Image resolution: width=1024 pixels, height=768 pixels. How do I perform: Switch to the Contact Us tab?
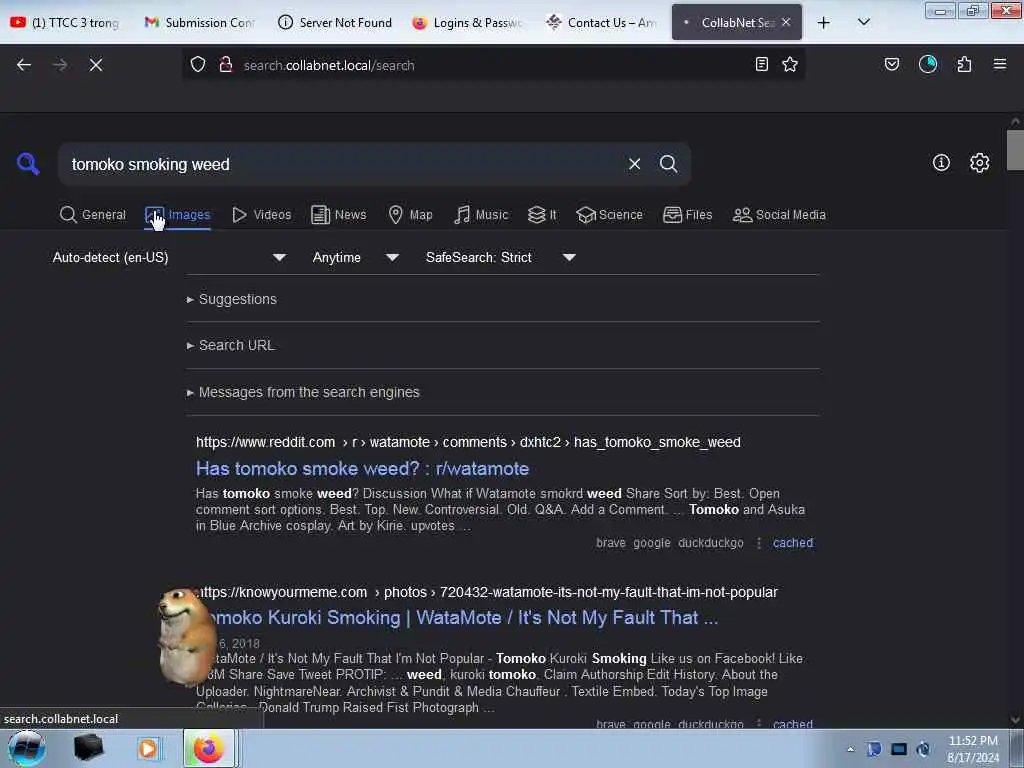click(601, 23)
